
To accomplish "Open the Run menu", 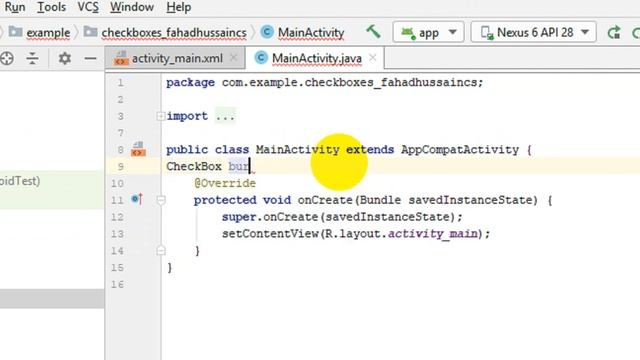I will [15, 7].
